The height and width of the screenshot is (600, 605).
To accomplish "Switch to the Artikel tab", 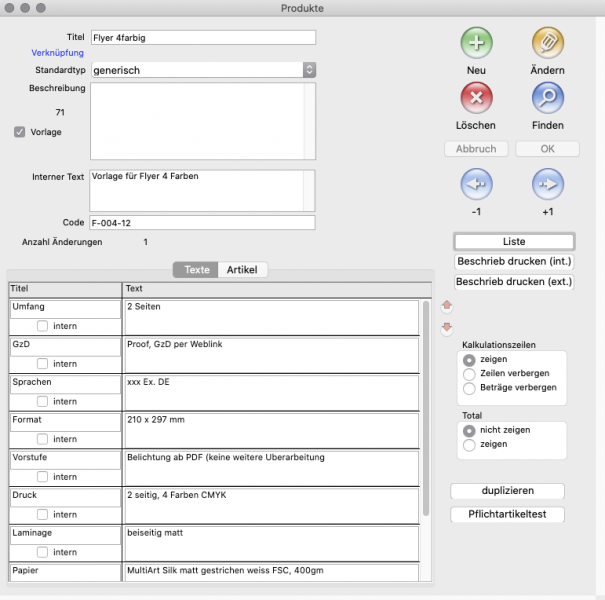I will tap(243, 270).
